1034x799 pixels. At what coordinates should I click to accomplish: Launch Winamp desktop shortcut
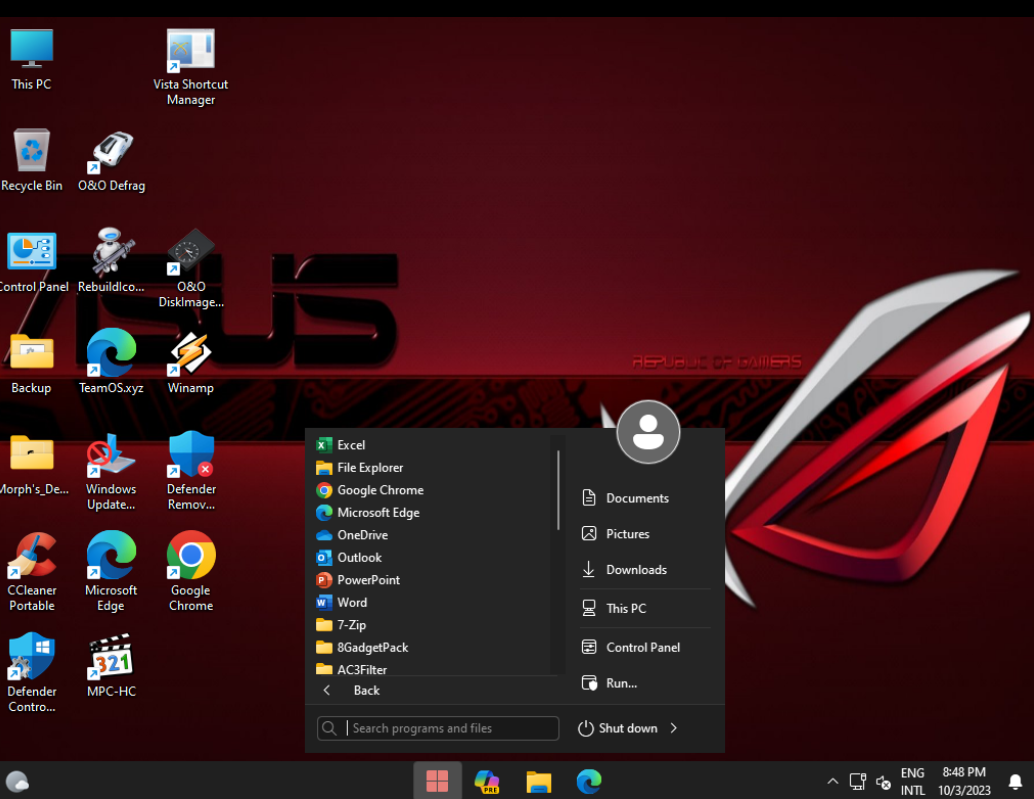click(x=191, y=363)
